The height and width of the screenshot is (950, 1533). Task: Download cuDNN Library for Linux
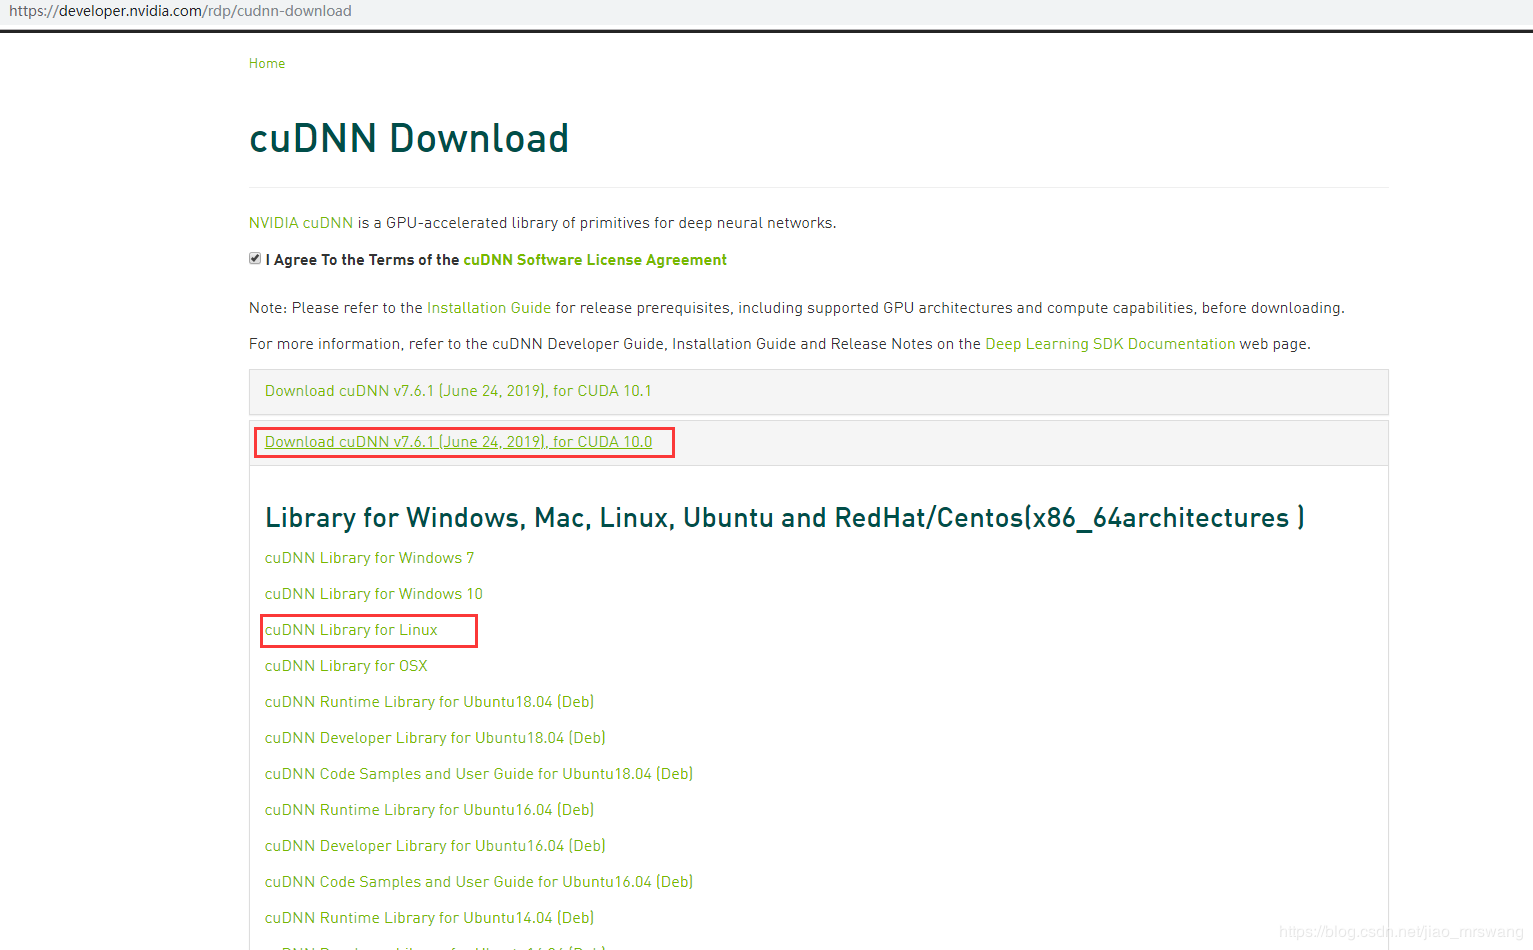pyautogui.click(x=351, y=630)
